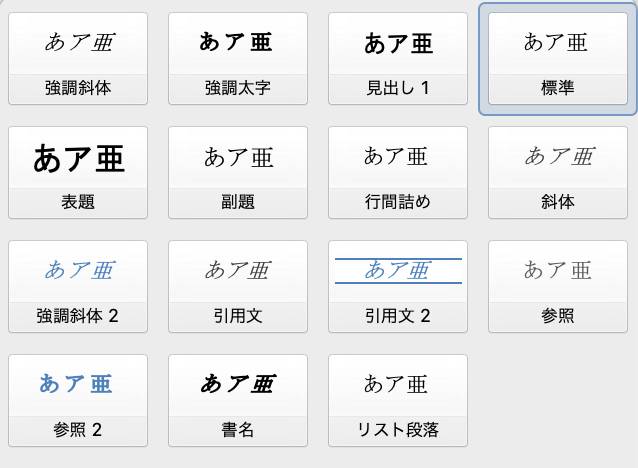The height and width of the screenshot is (468, 638).
Task: Apply the 表題 title style
Action: tap(78, 173)
